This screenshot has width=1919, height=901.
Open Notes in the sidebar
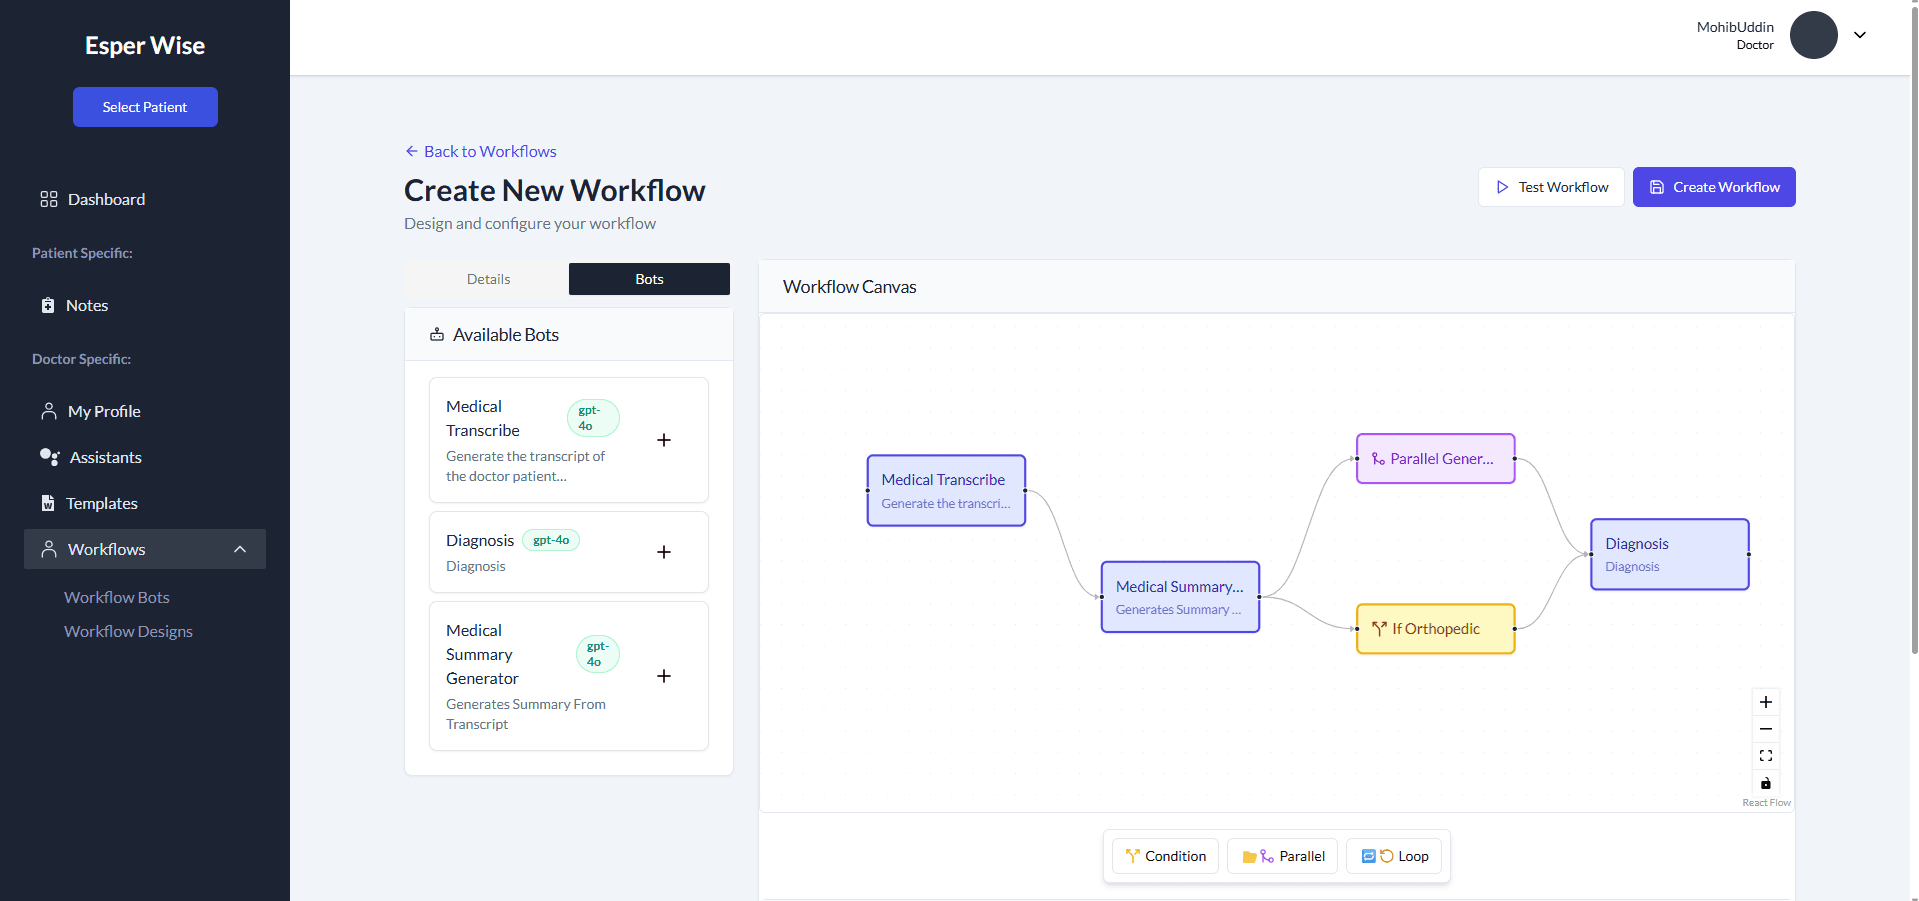point(87,305)
